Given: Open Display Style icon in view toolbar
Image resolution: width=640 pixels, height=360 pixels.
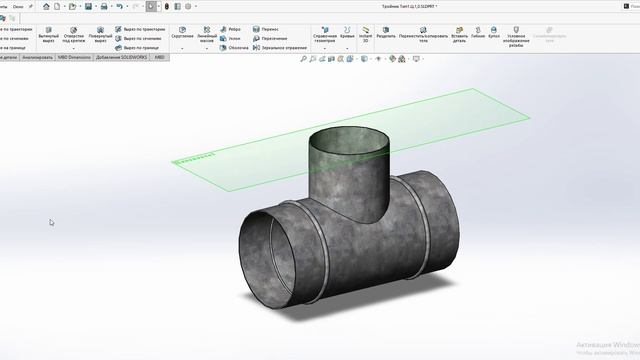Looking at the screenshot, I should (364, 59).
